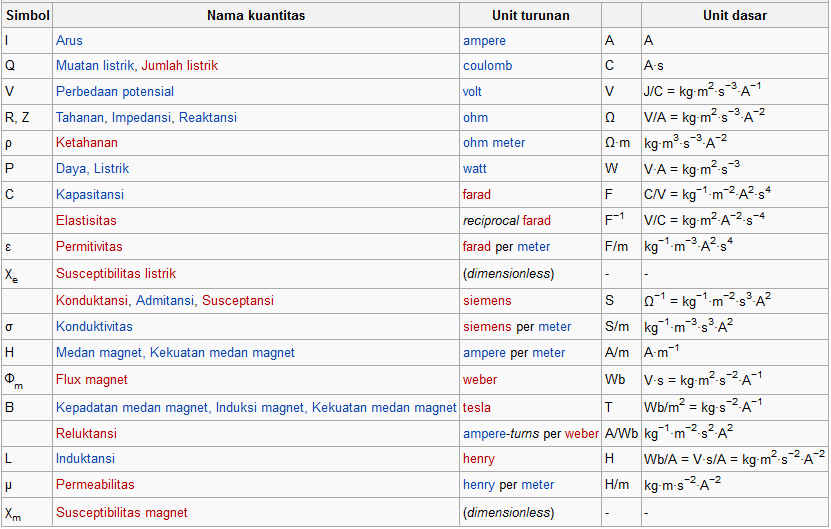Open the ohm meter link

point(494,143)
